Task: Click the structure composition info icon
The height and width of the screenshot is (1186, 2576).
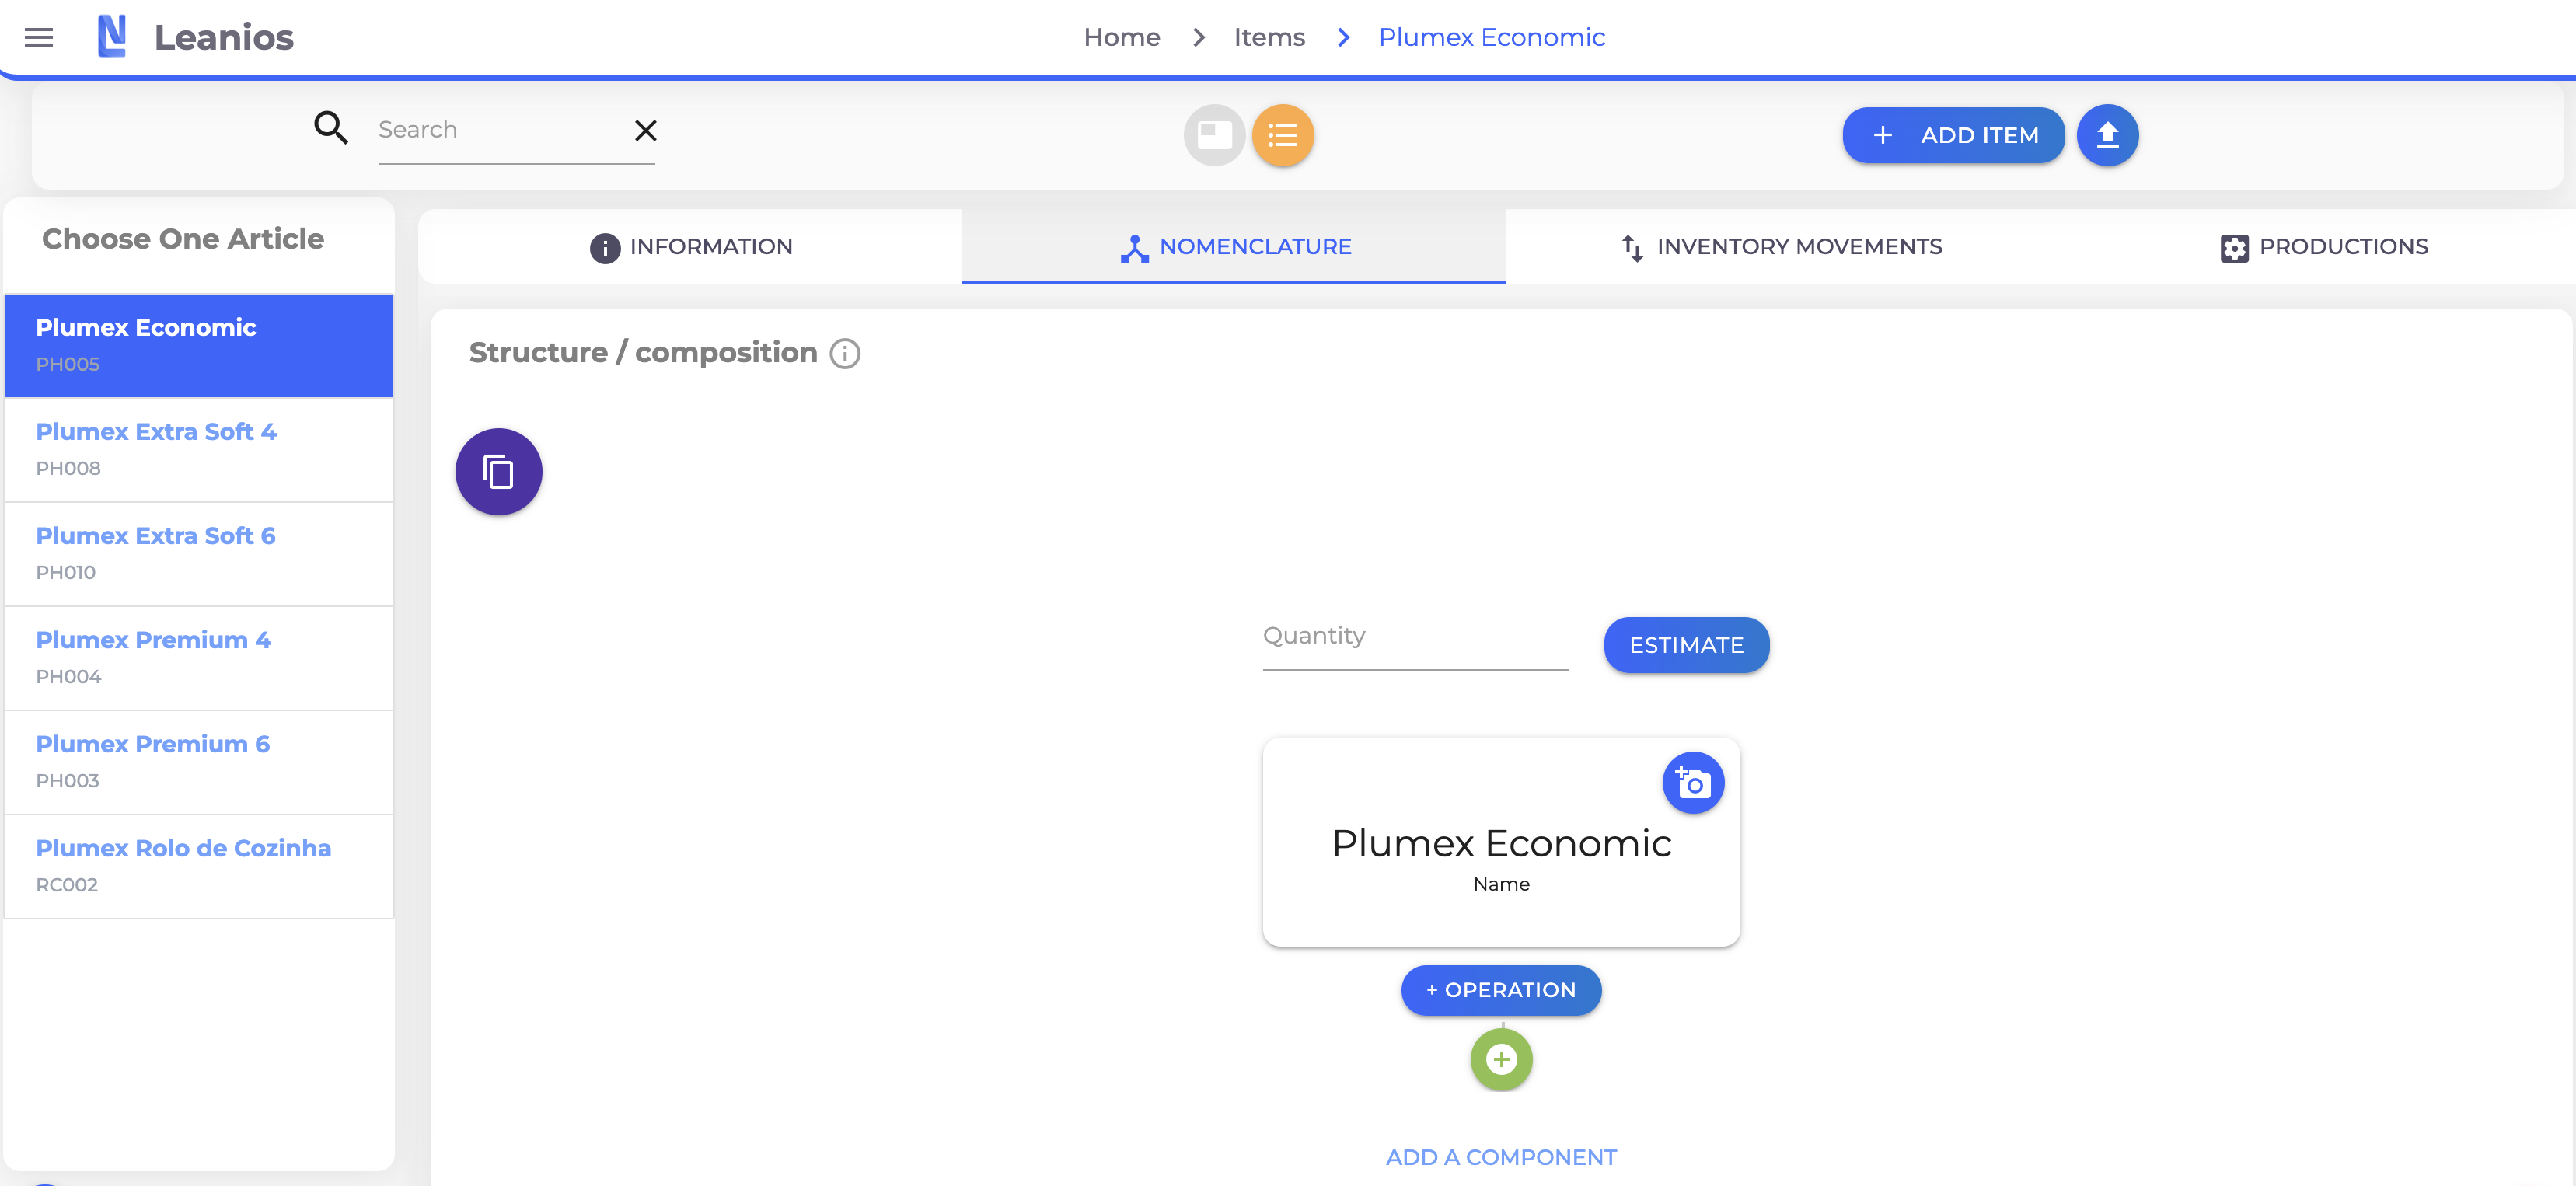Action: coord(844,354)
